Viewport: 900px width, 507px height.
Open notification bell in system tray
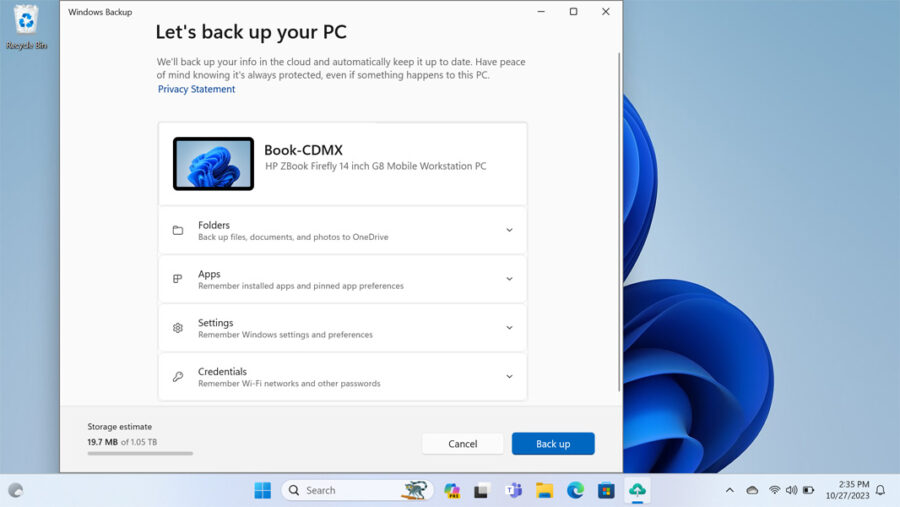click(x=880, y=490)
